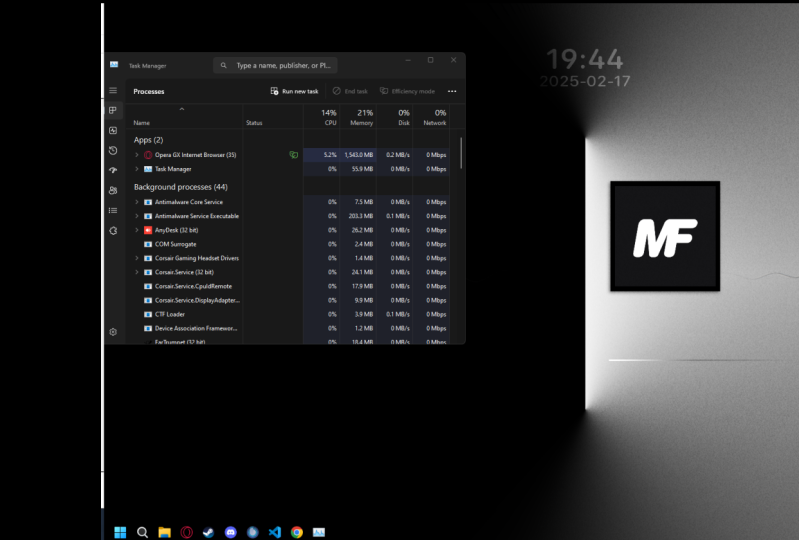Open the Users page in sidebar

point(113,190)
